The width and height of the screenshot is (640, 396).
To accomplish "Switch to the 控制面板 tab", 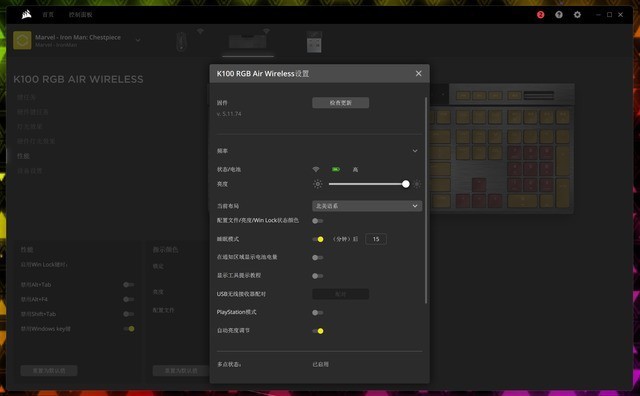I will [80, 15].
